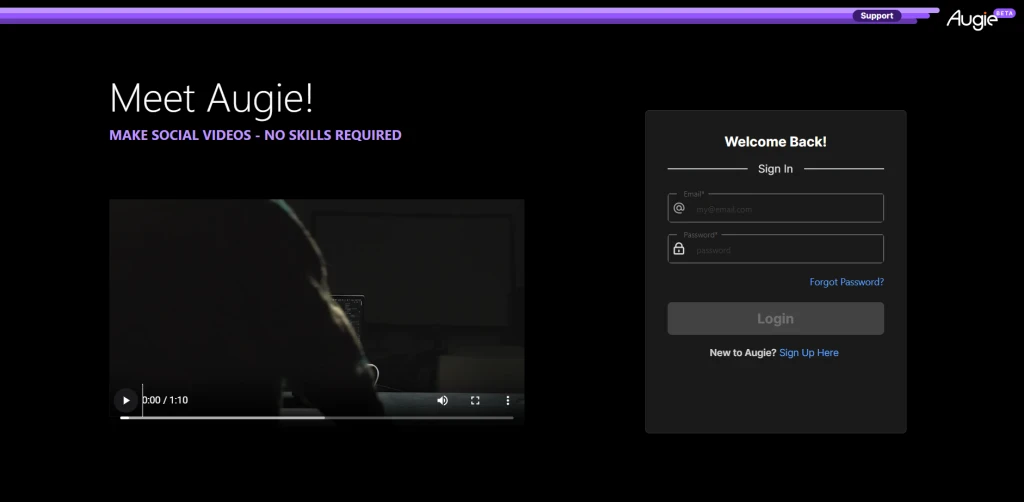Seek along the video progress bar
The height and width of the screenshot is (502, 1024).
click(x=317, y=418)
